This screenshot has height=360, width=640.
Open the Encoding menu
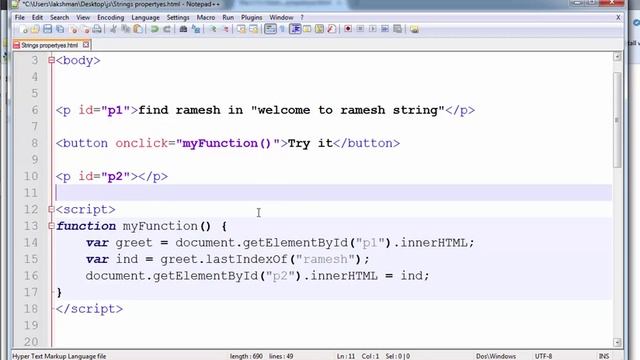pos(110,18)
